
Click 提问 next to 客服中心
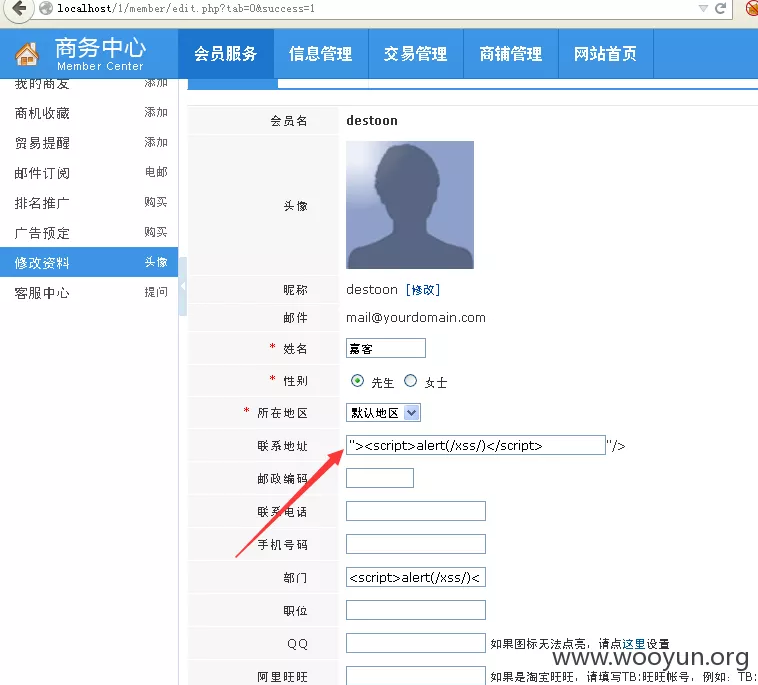[x=156, y=292]
